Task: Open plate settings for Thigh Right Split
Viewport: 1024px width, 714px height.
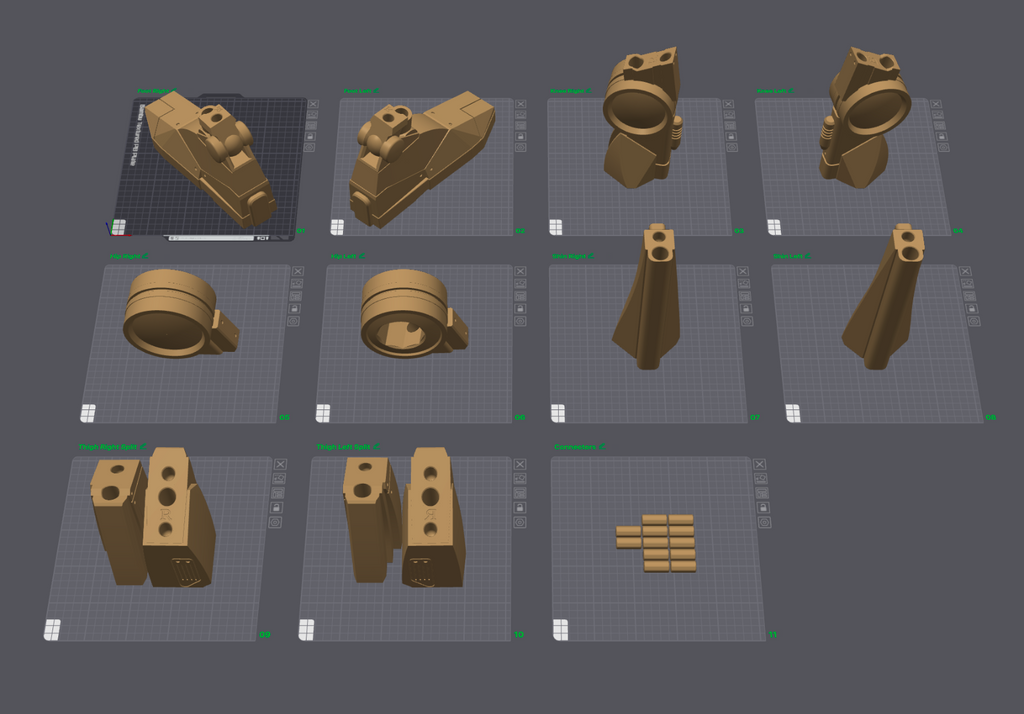Action: click(275, 523)
